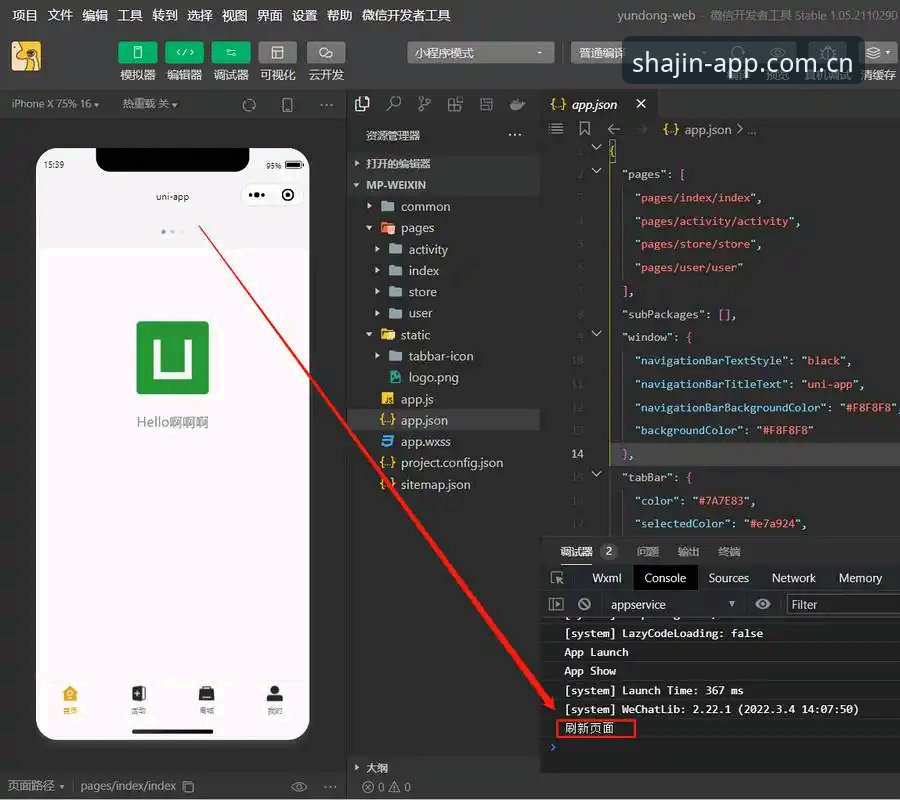Viewport: 900px width, 800px height.
Task: Open resource manager more actions ellipsis
Action: point(515,135)
